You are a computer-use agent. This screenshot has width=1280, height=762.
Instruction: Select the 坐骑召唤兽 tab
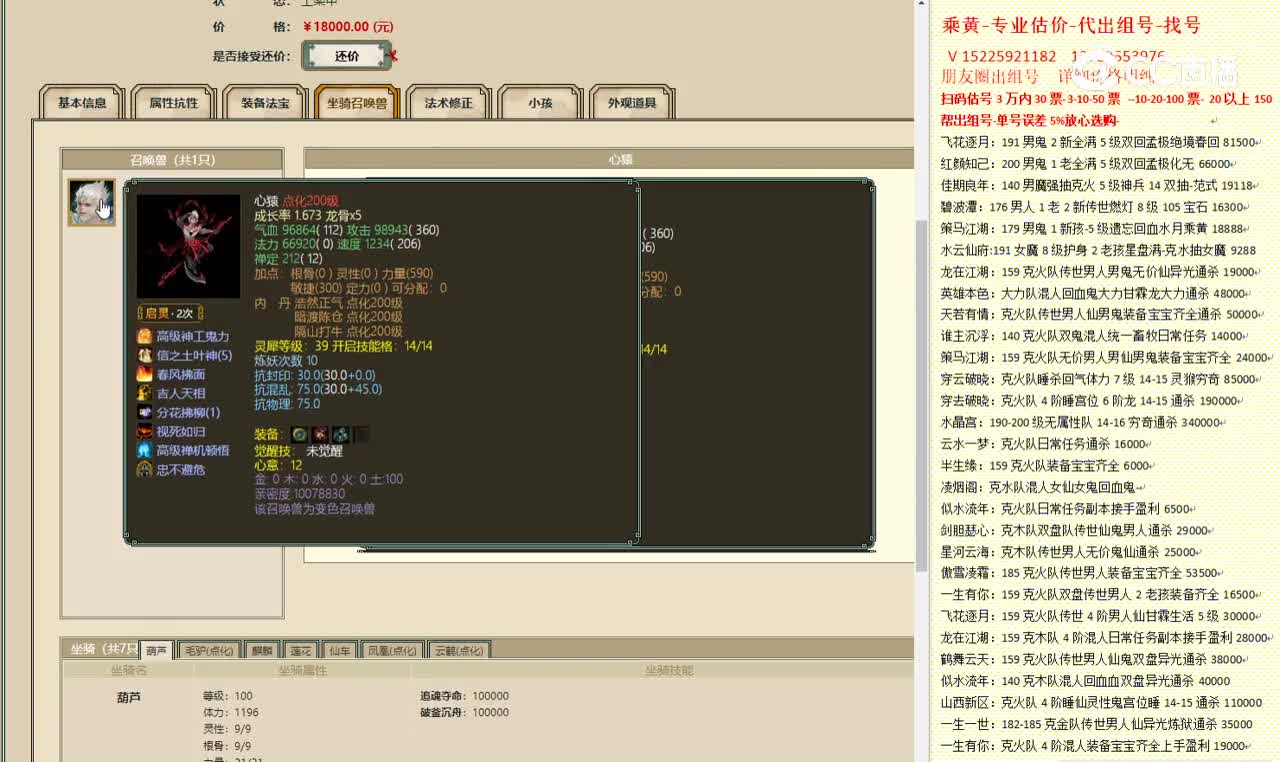[357, 103]
